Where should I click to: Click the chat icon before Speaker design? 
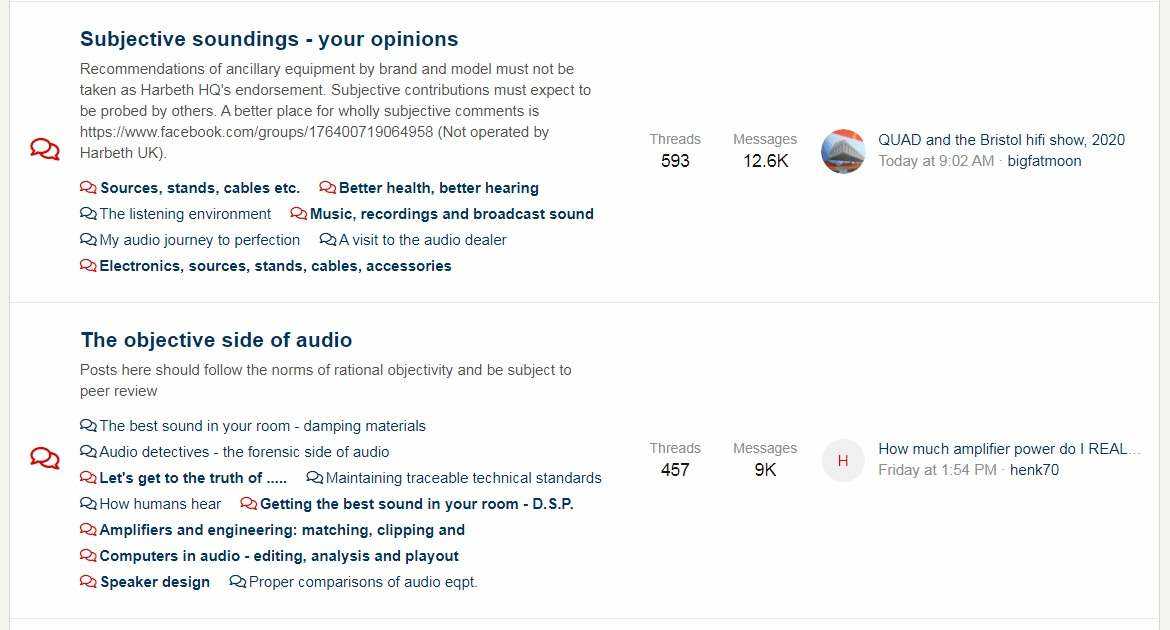click(x=88, y=581)
